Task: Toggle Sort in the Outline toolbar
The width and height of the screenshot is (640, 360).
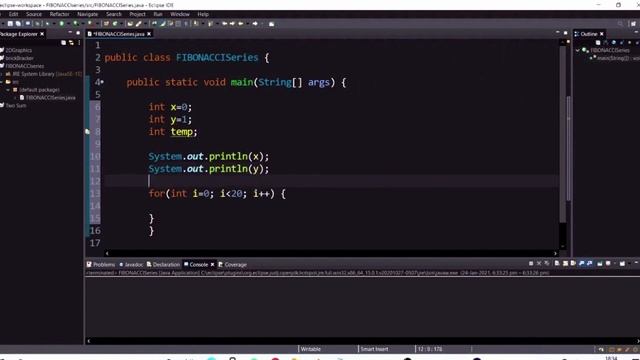Action: (606, 42)
